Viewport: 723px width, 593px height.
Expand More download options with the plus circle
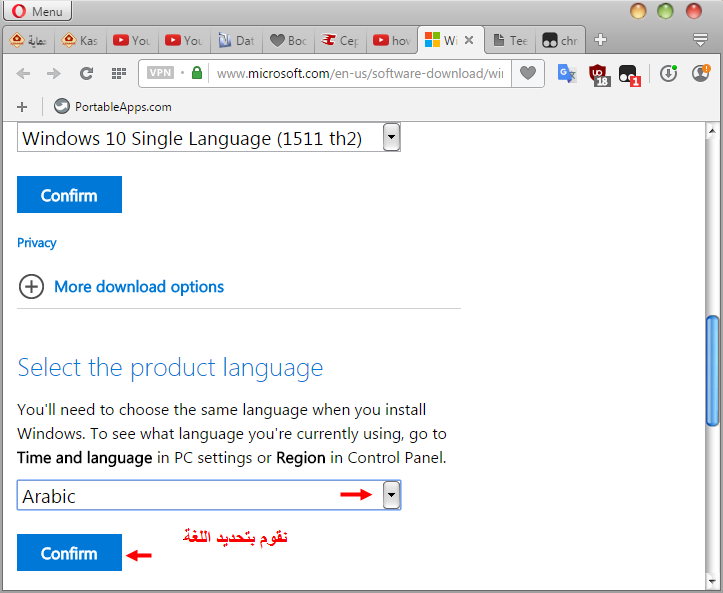31,286
